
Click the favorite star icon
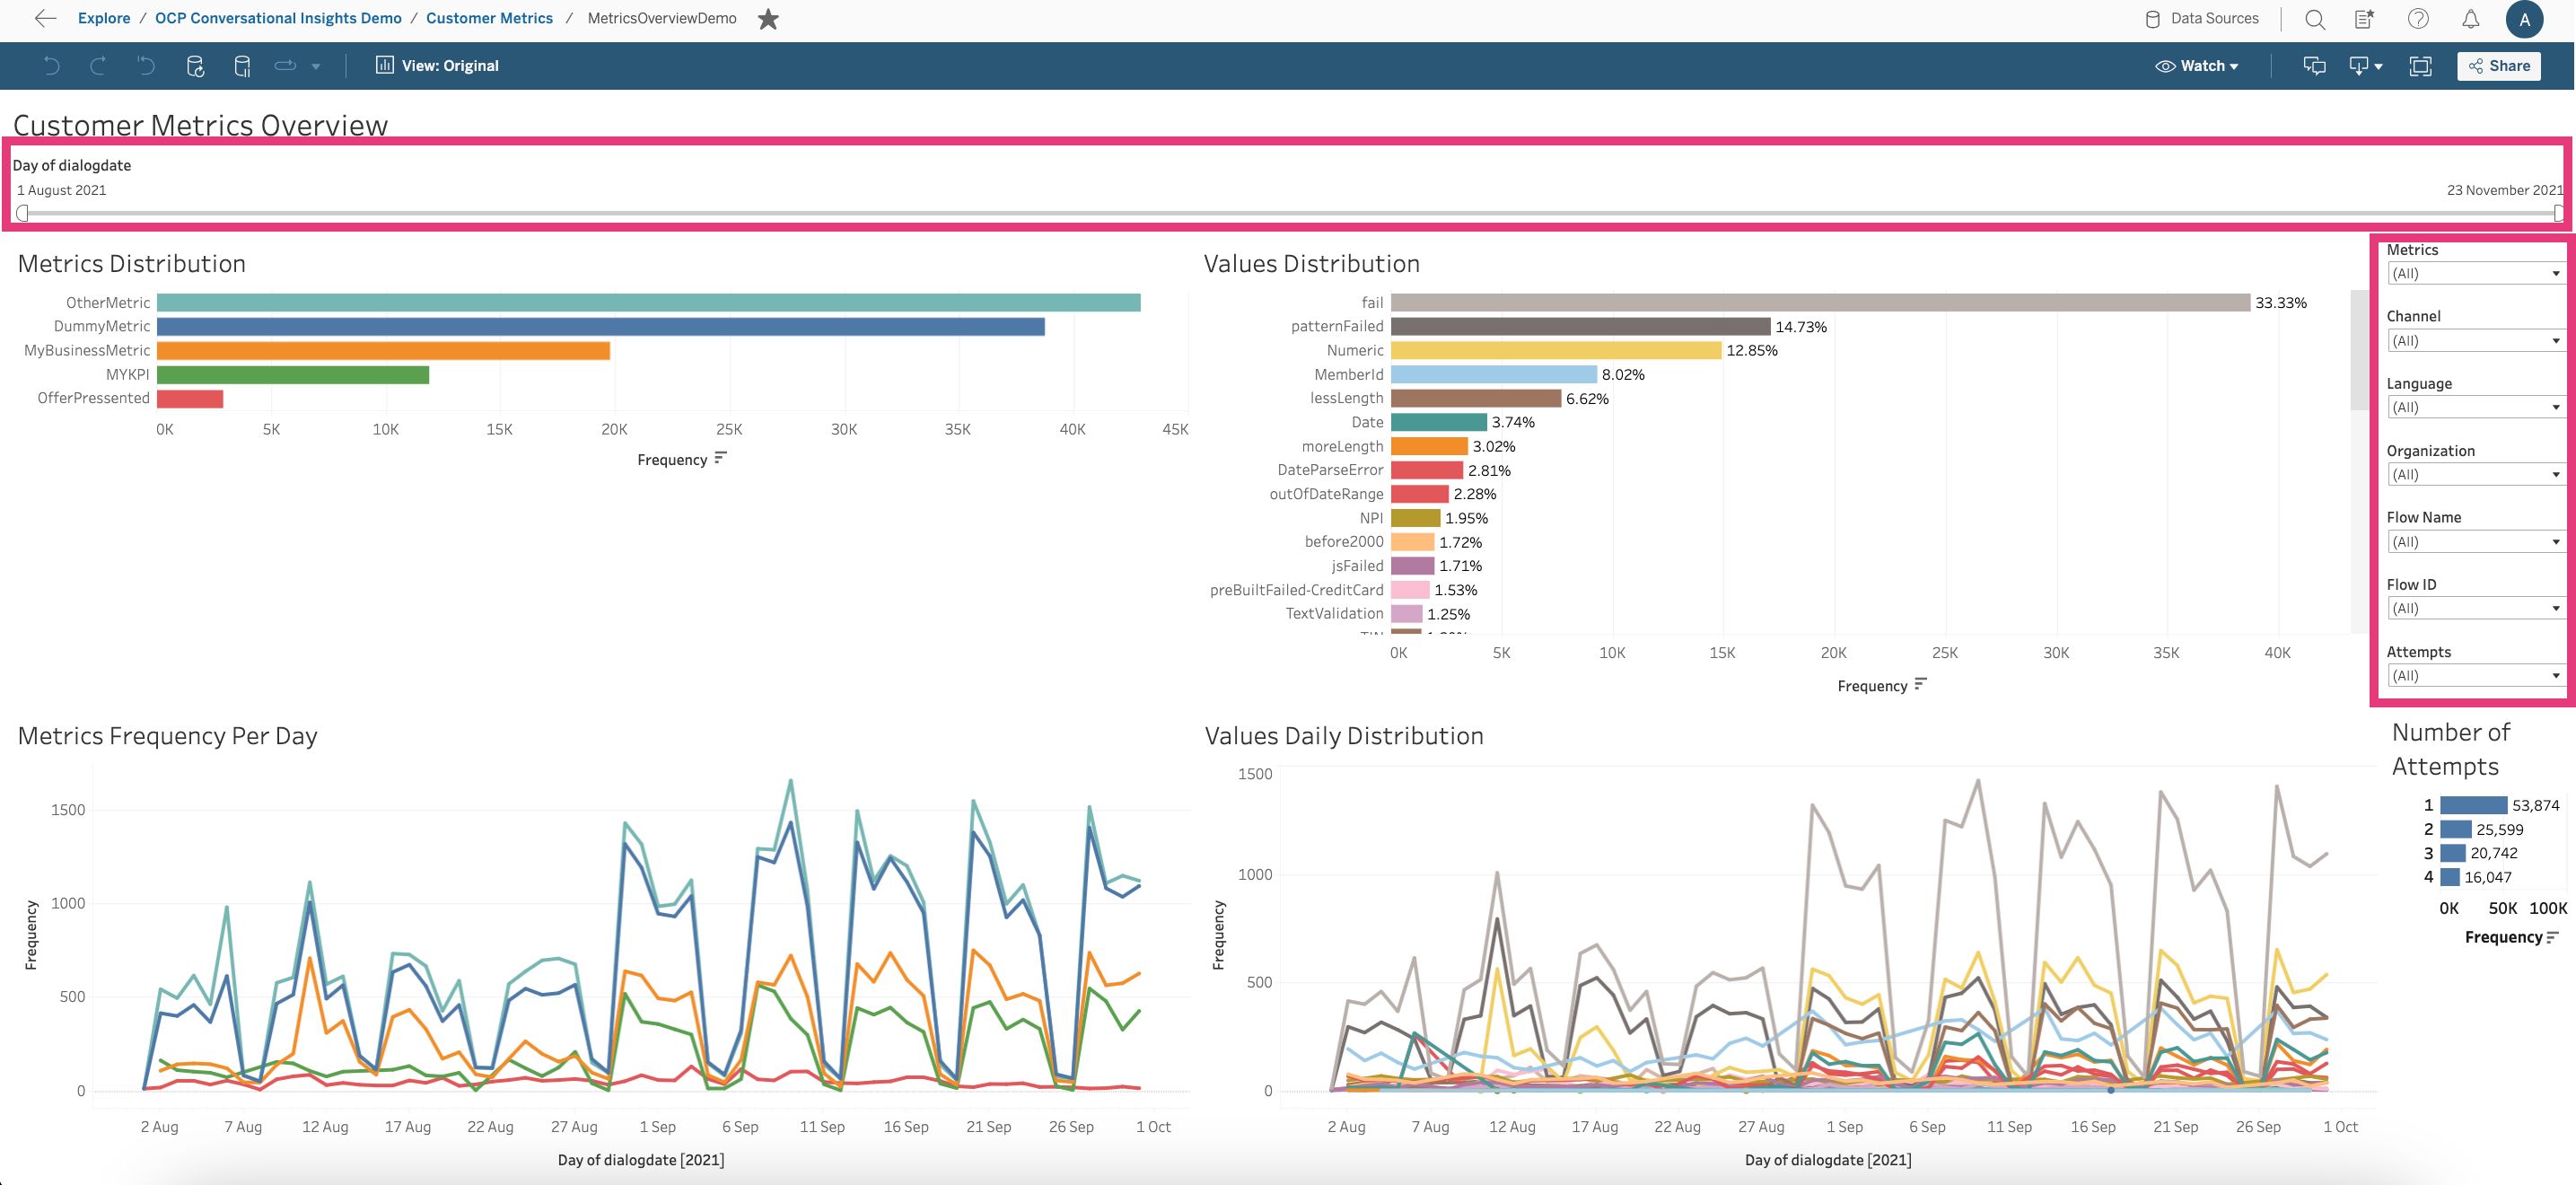pyautogui.click(x=767, y=19)
